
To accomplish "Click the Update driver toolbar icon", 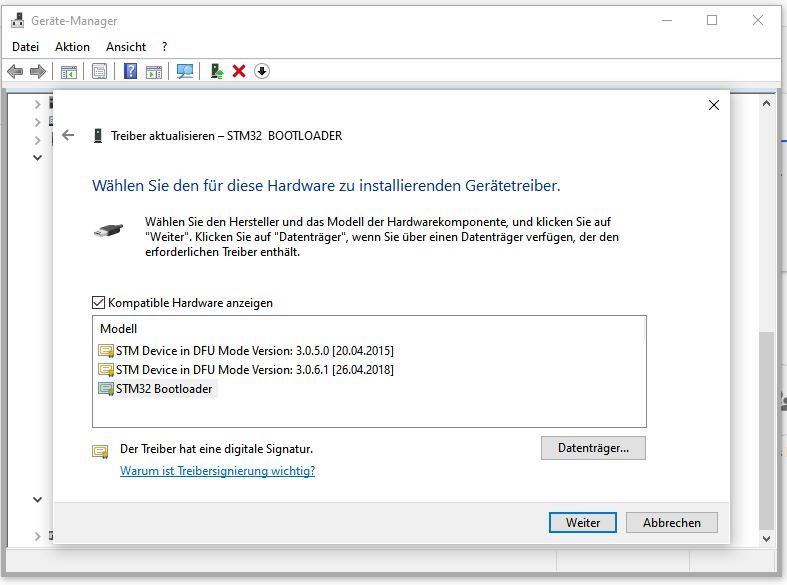I will coord(216,71).
